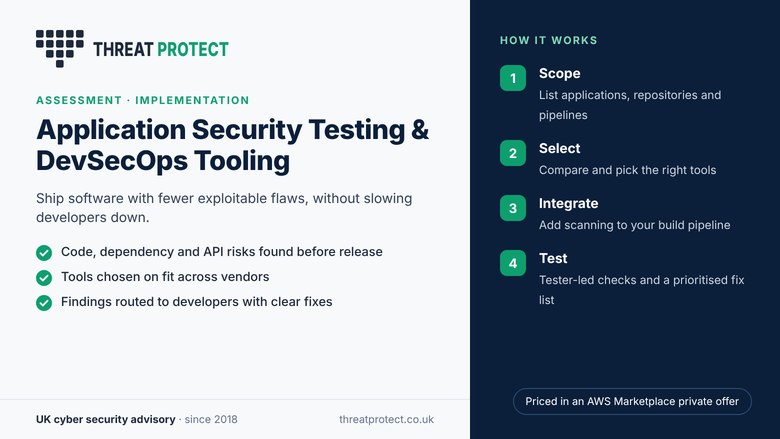780x439 pixels.
Task: Click checkmark beside Code, dependency and API risks
Action: 44,253
